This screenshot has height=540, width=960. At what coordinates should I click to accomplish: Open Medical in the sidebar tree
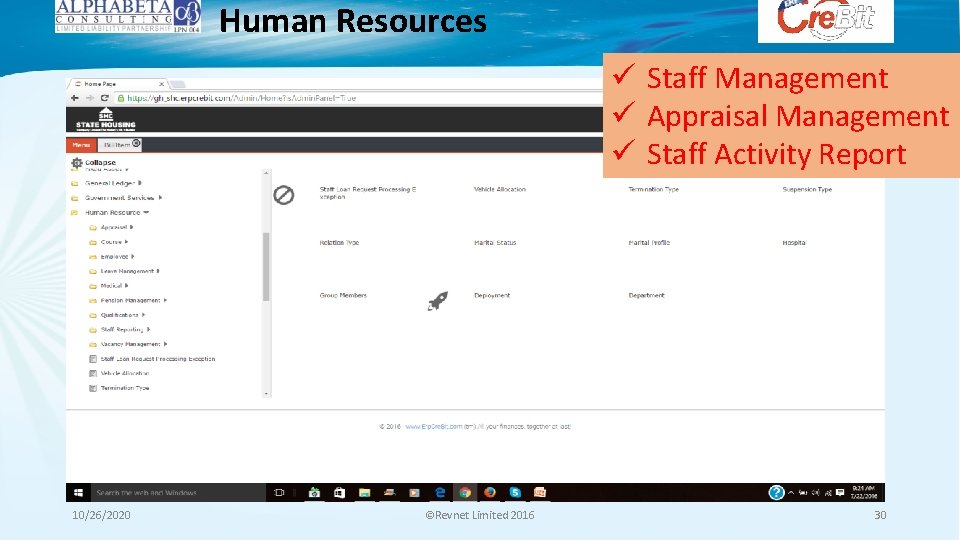click(111, 286)
